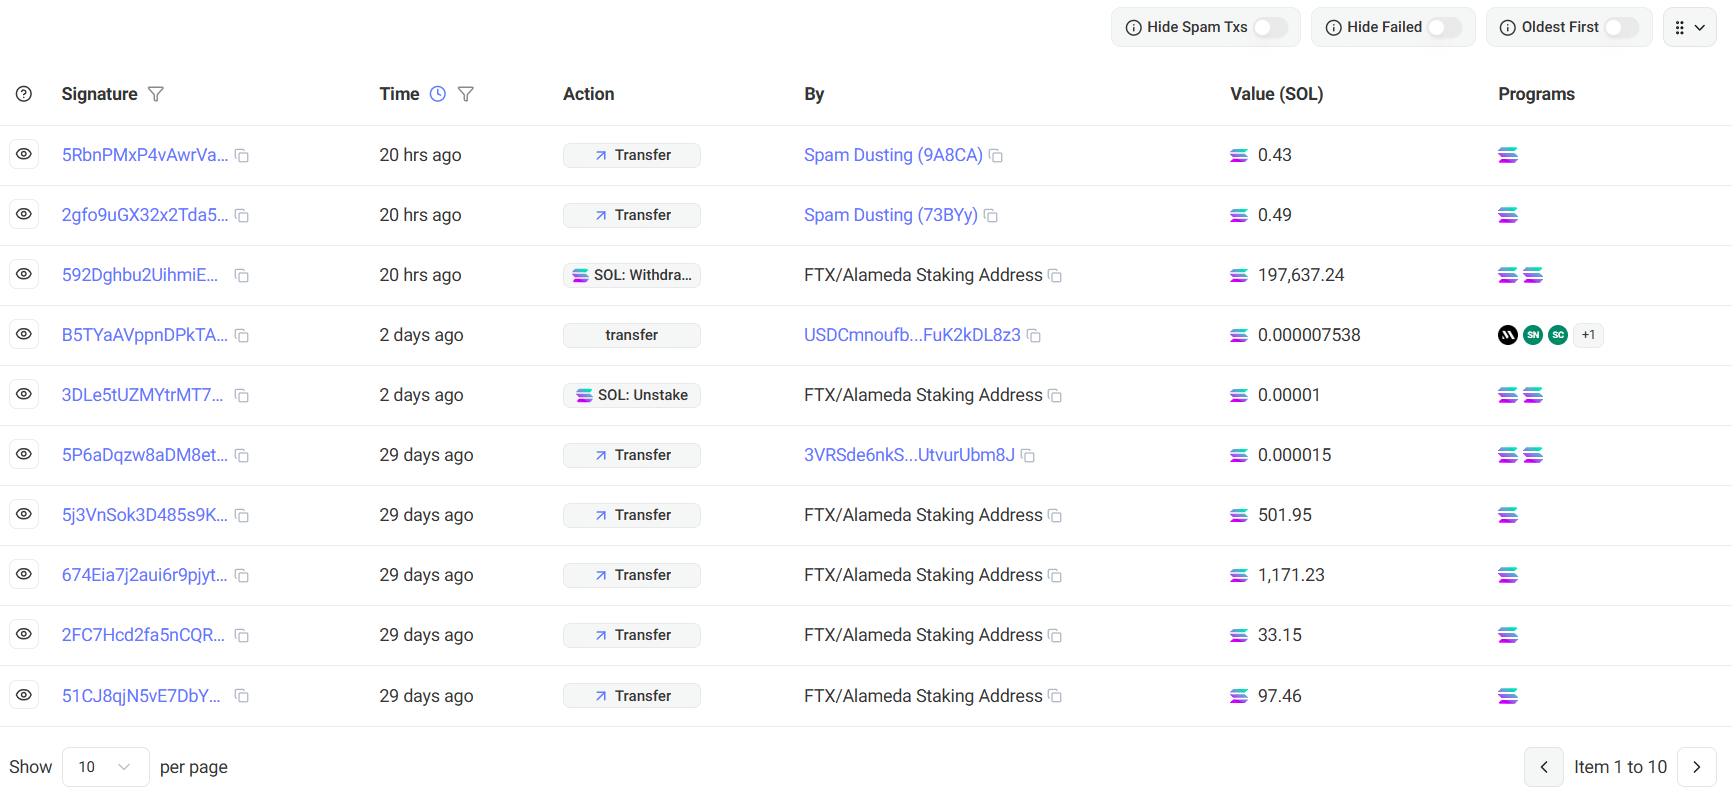
Task: Click the help icon beside Signature header
Action: 24,94
